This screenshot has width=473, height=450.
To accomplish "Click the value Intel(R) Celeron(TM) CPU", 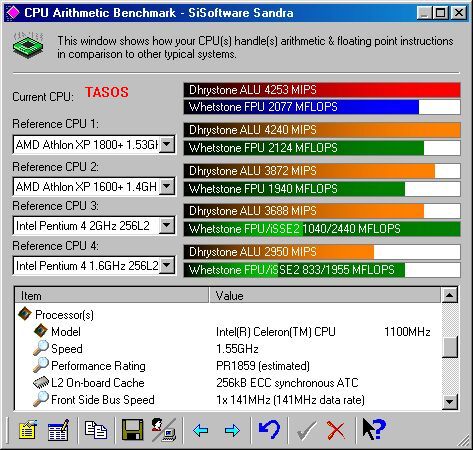I will click(276, 332).
